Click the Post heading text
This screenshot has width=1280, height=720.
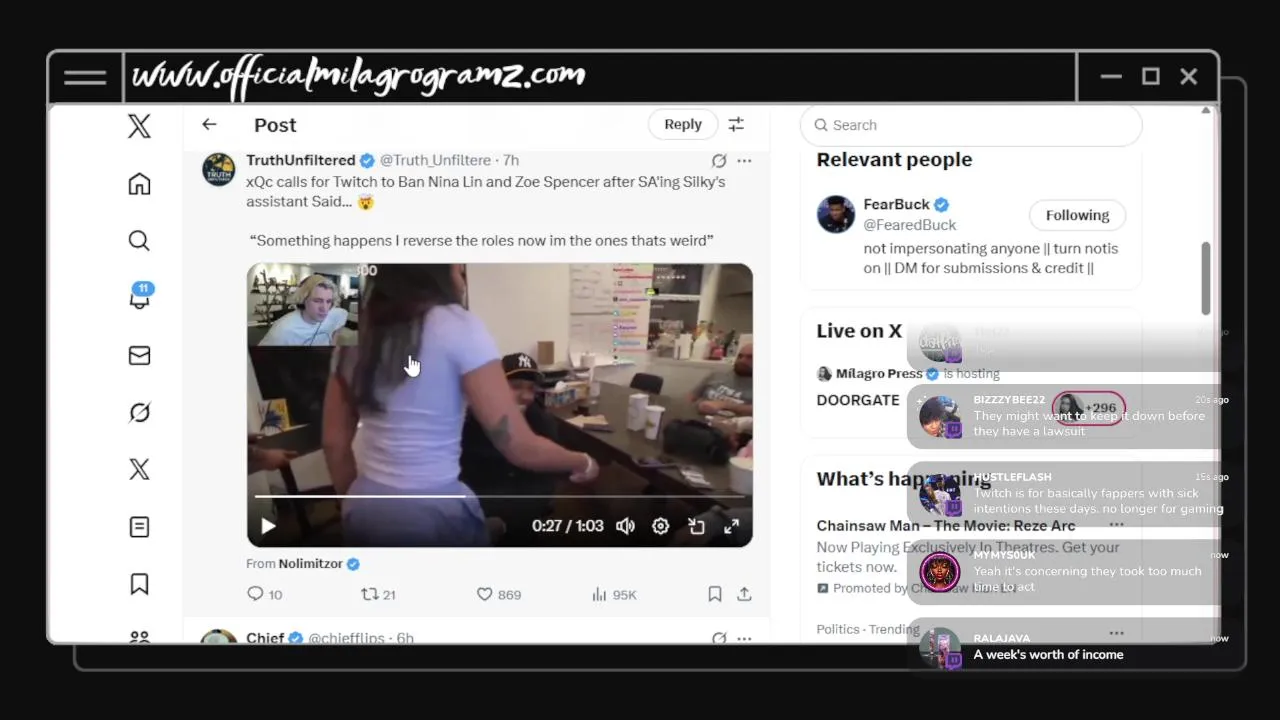coord(275,125)
